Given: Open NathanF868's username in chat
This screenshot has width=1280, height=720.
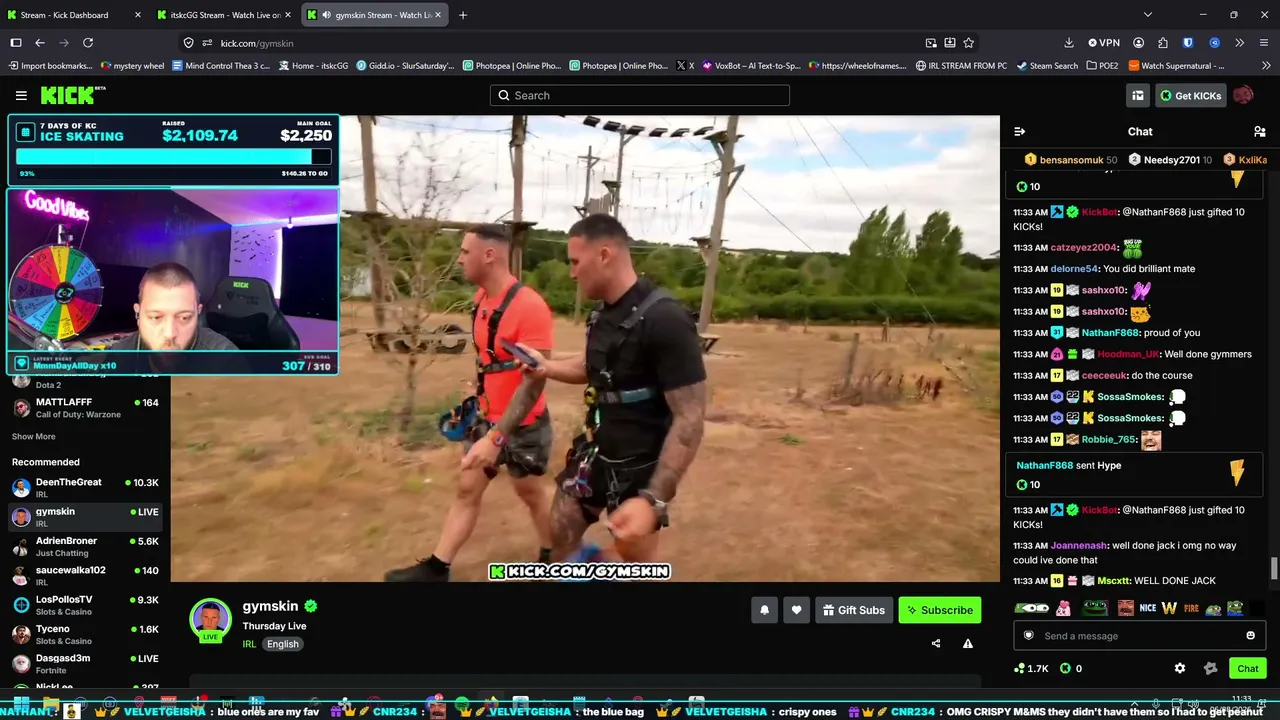Looking at the screenshot, I should click(1110, 333).
